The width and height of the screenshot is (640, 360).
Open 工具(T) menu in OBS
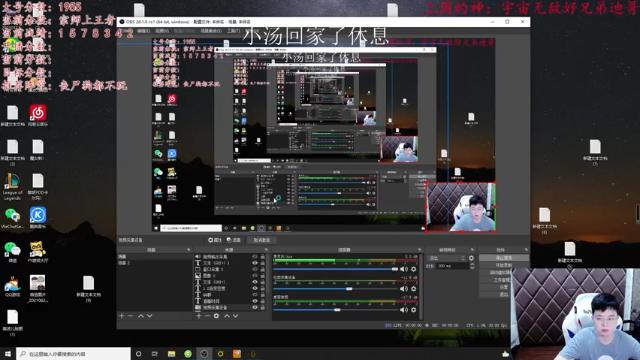[233, 31]
